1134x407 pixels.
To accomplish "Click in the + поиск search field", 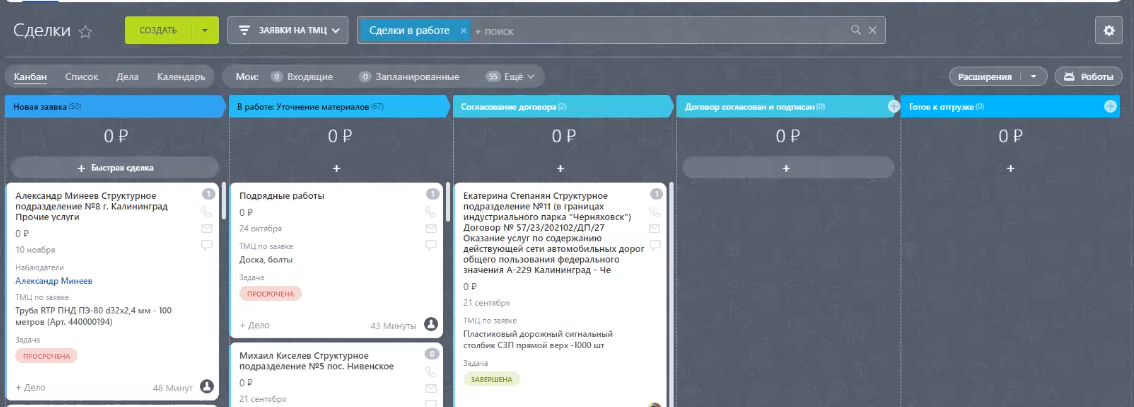I will coord(658,31).
